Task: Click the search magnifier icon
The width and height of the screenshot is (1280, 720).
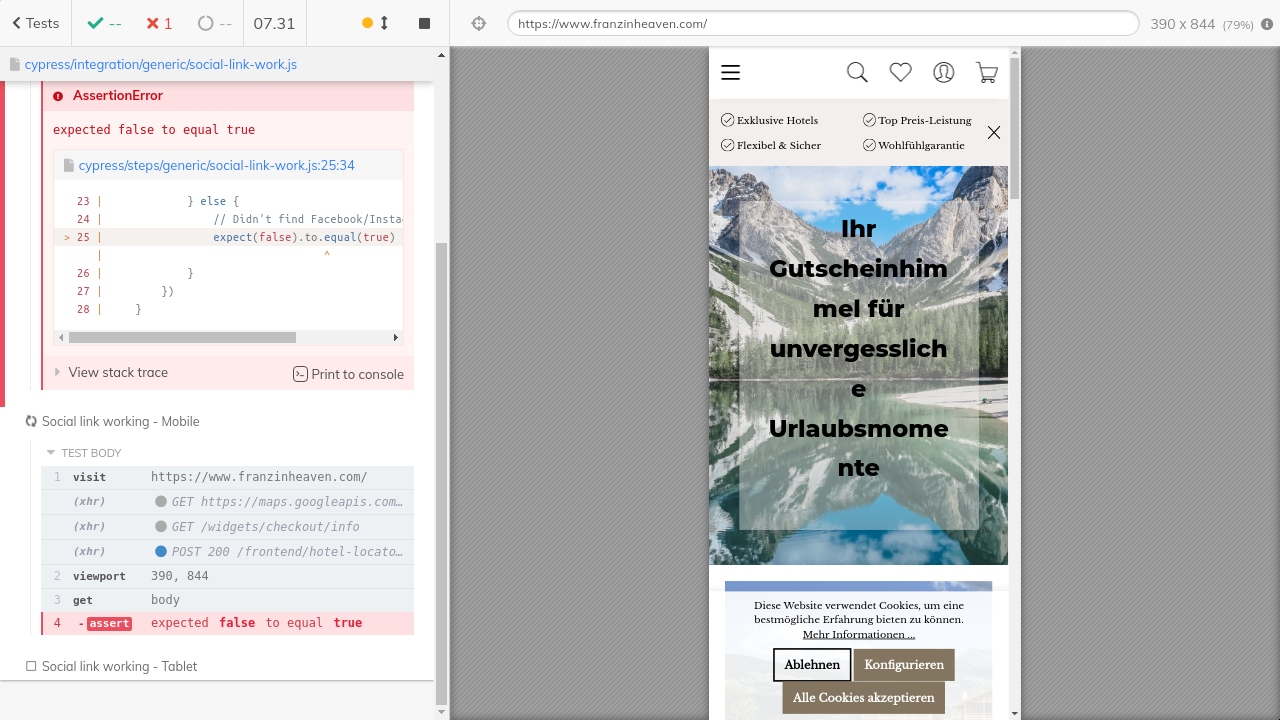Action: pos(857,72)
